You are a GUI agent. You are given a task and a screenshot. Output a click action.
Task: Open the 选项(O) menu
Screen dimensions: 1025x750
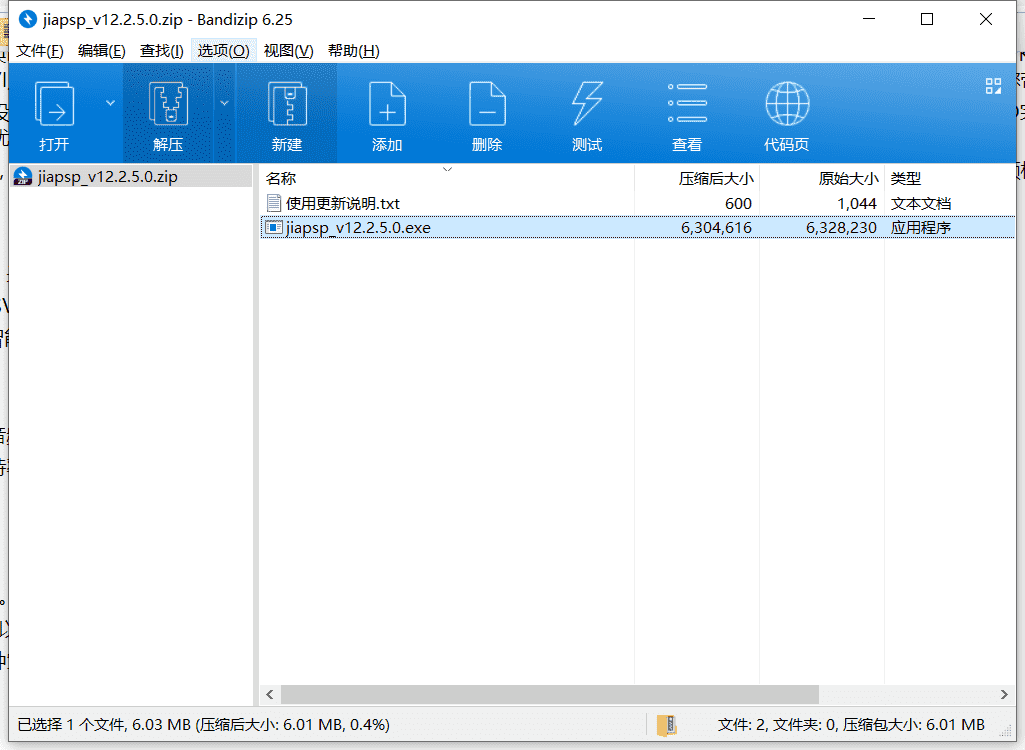point(224,51)
